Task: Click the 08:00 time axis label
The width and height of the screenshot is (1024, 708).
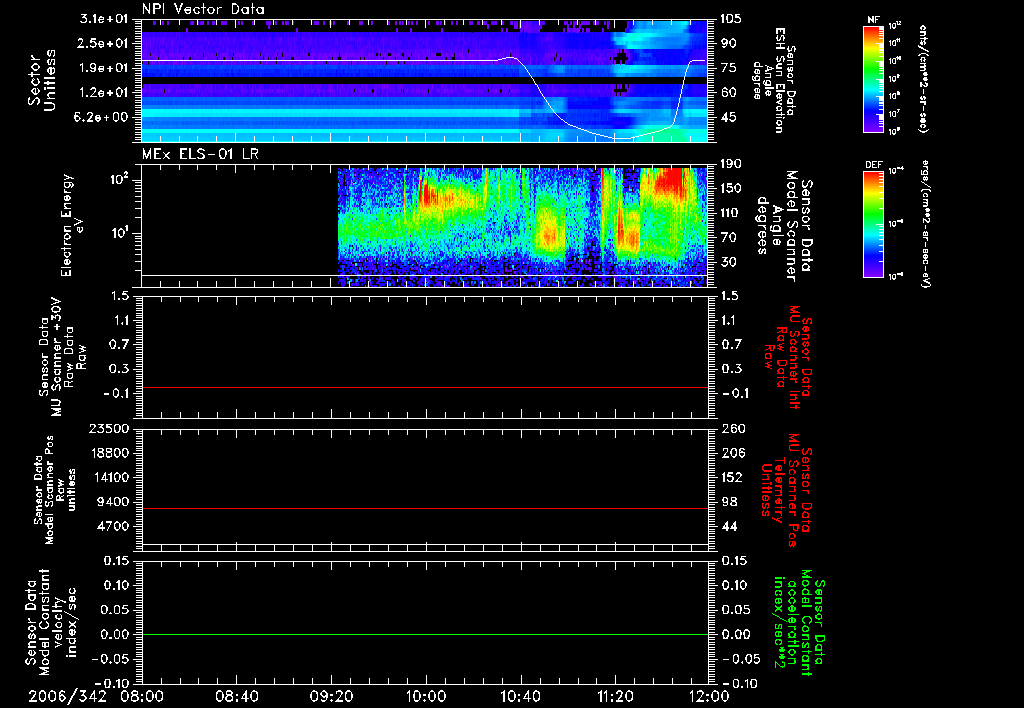Action: (x=142, y=695)
